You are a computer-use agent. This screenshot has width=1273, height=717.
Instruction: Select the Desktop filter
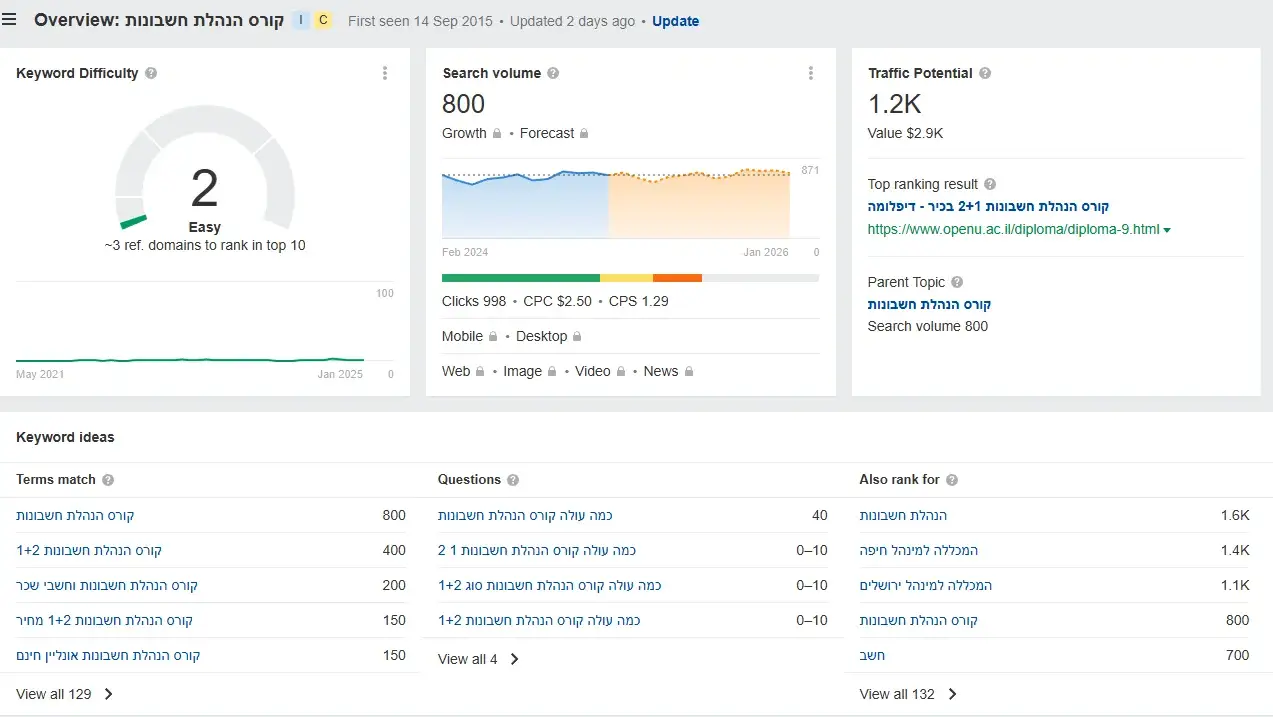(x=541, y=336)
